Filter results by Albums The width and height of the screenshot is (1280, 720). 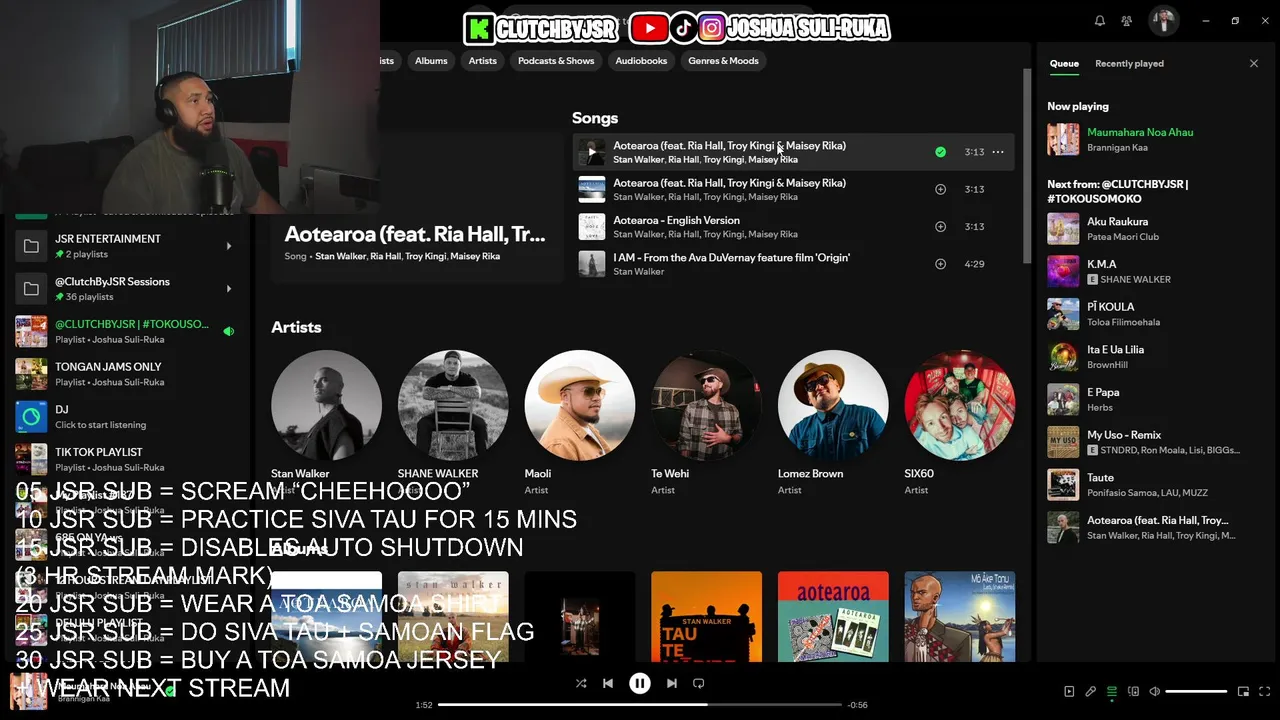click(x=431, y=61)
